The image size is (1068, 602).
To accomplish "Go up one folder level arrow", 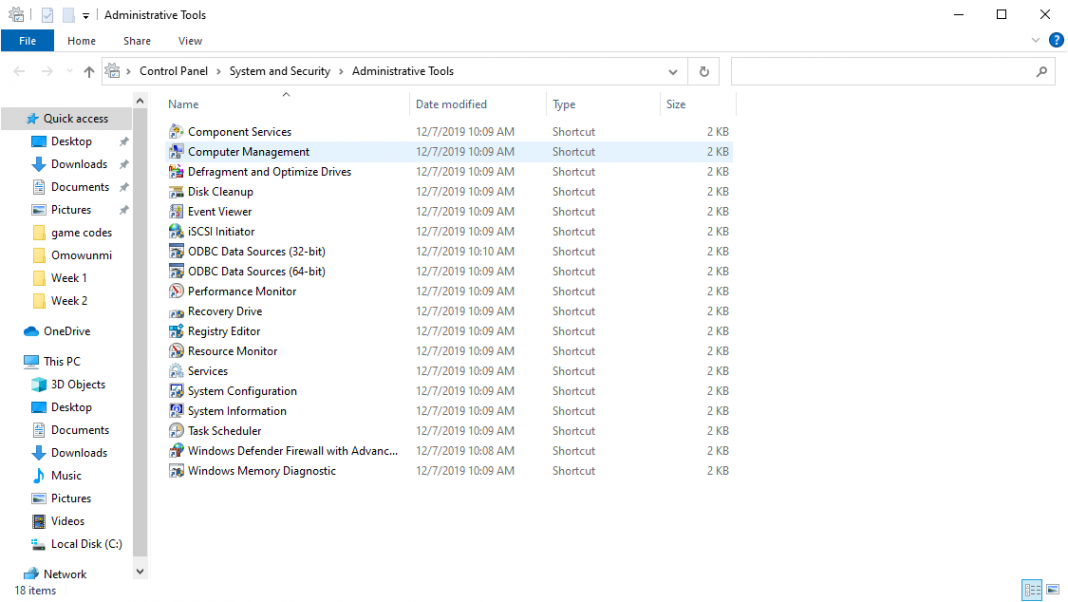I will coord(89,72).
